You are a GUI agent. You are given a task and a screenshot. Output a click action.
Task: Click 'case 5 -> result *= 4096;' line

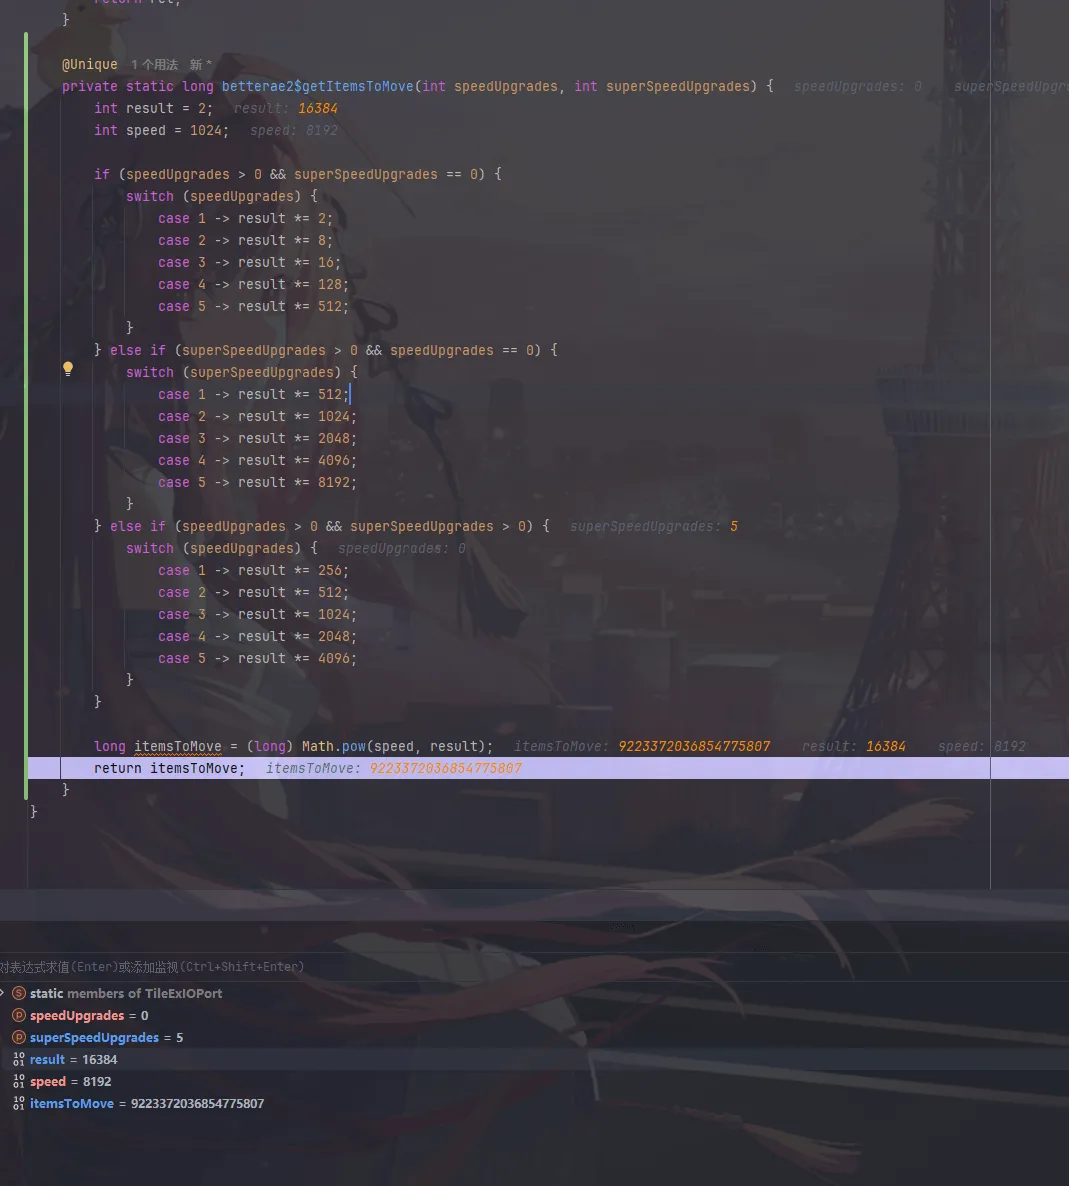[257, 658]
